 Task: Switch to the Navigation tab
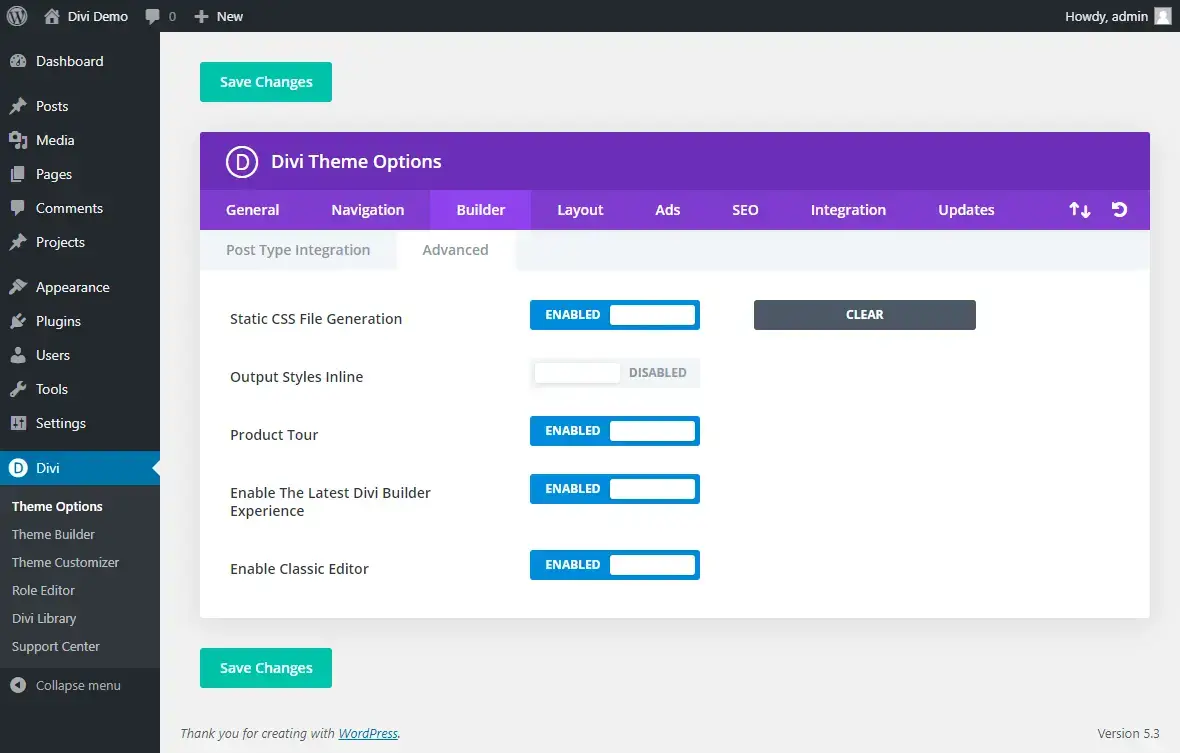[x=367, y=210]
